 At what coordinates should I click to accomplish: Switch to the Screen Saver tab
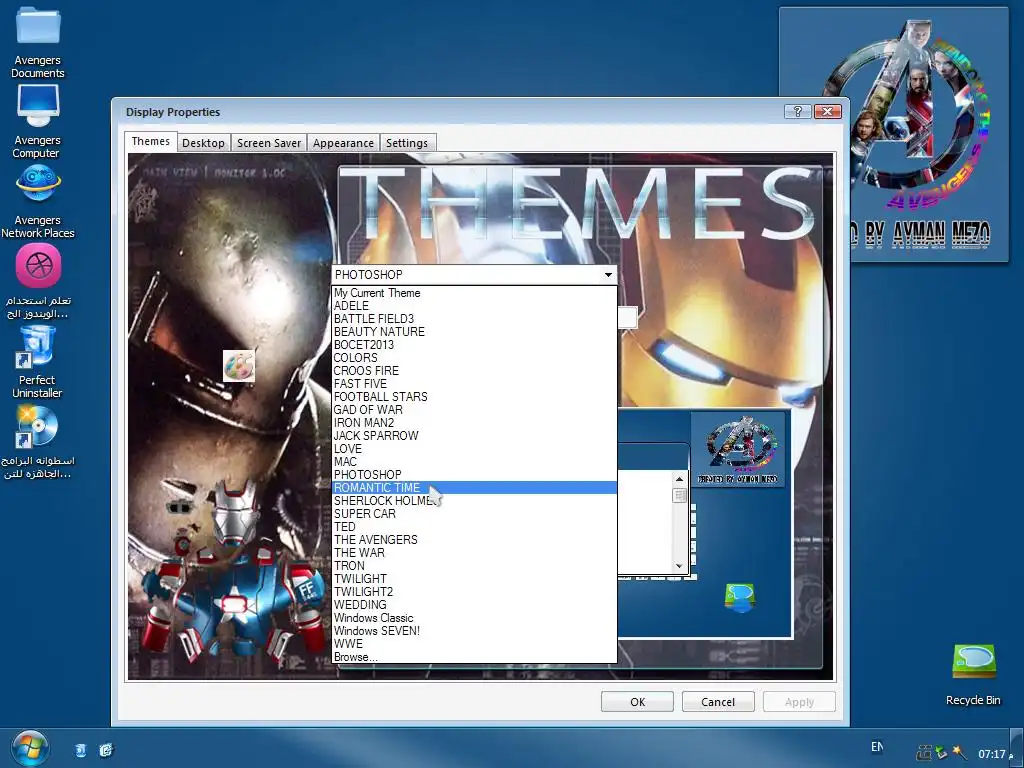tap(269, 143)
